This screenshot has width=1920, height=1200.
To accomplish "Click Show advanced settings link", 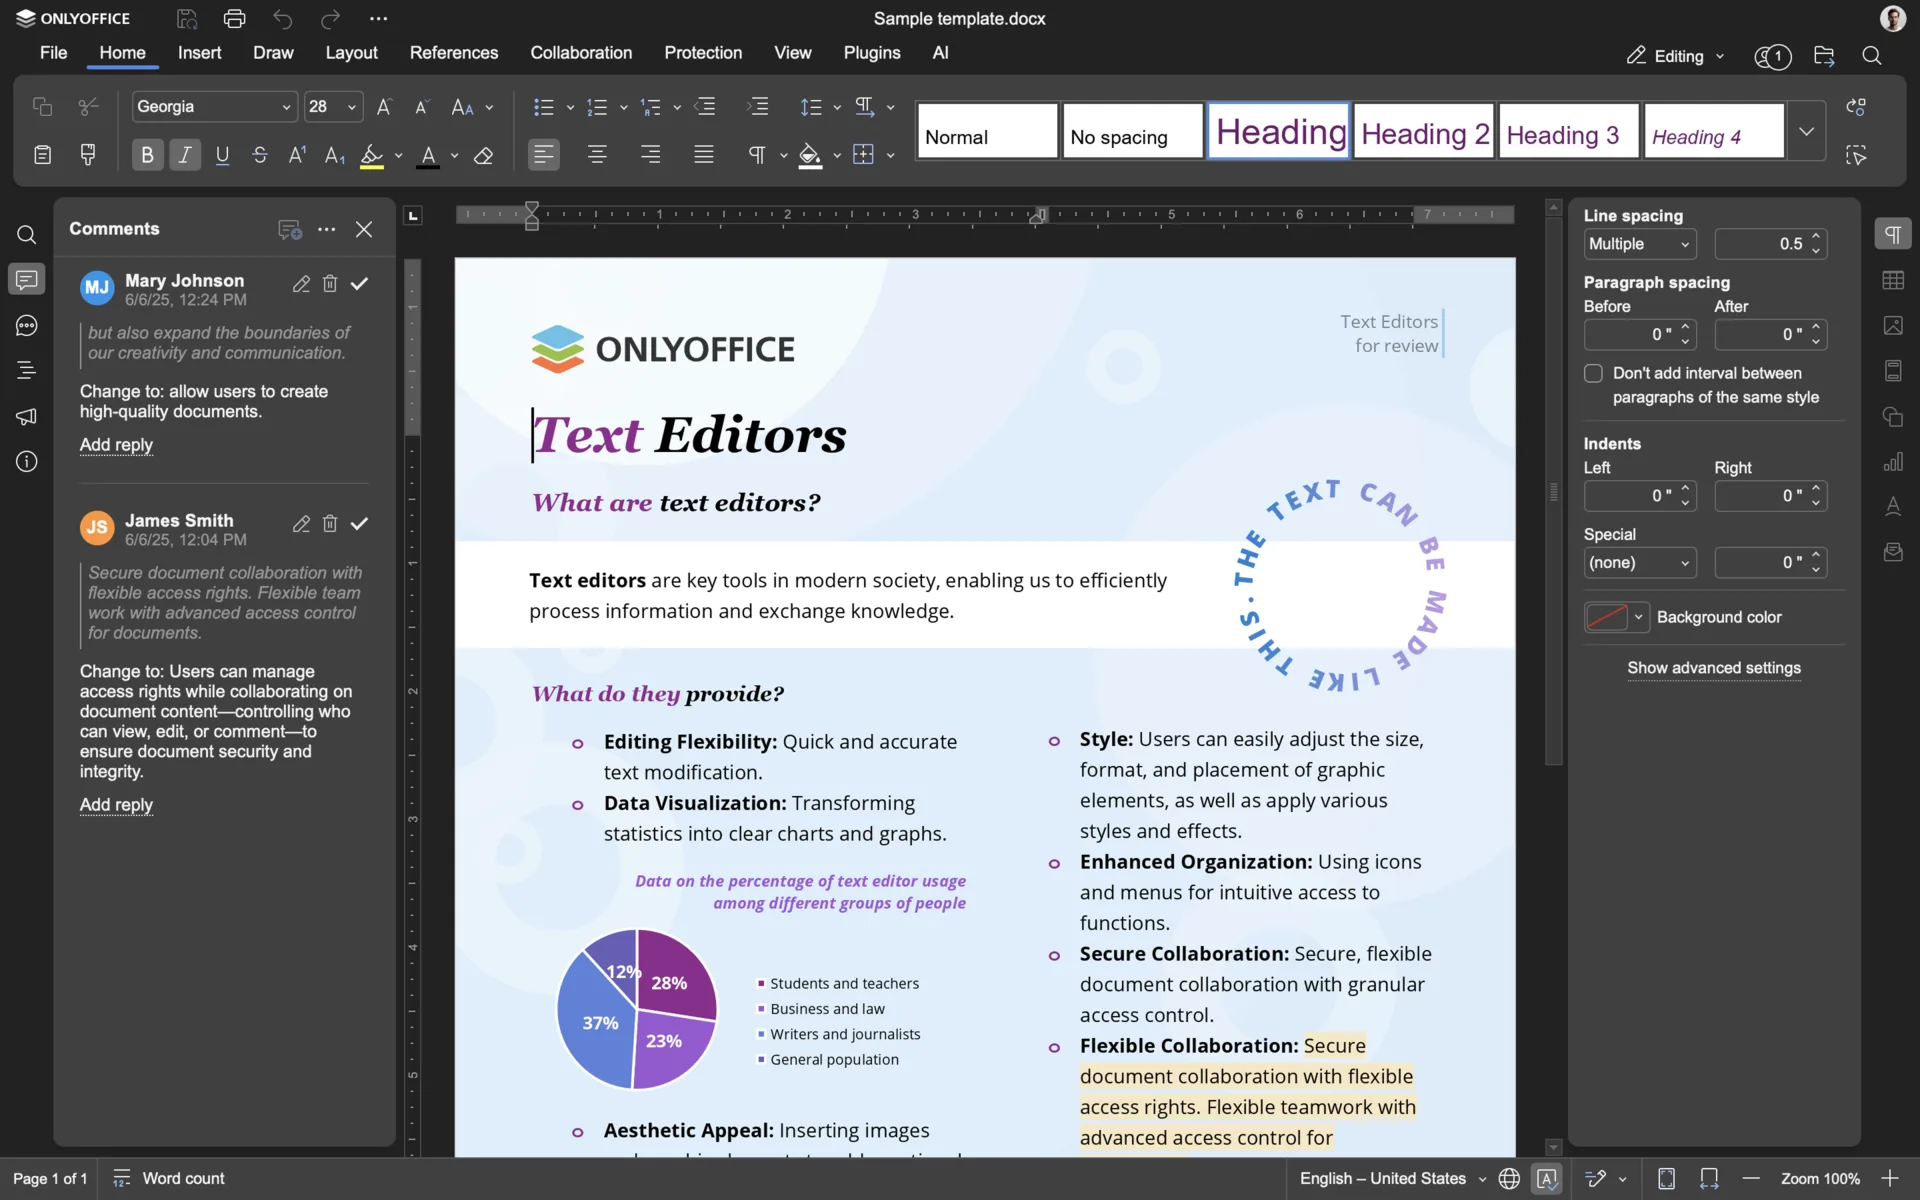I will (1714, 668).
